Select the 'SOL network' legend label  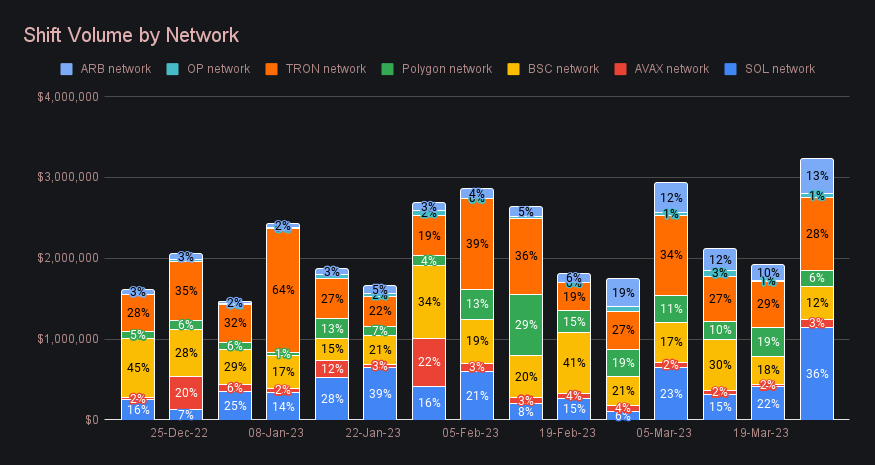click(x=778, y=69)
